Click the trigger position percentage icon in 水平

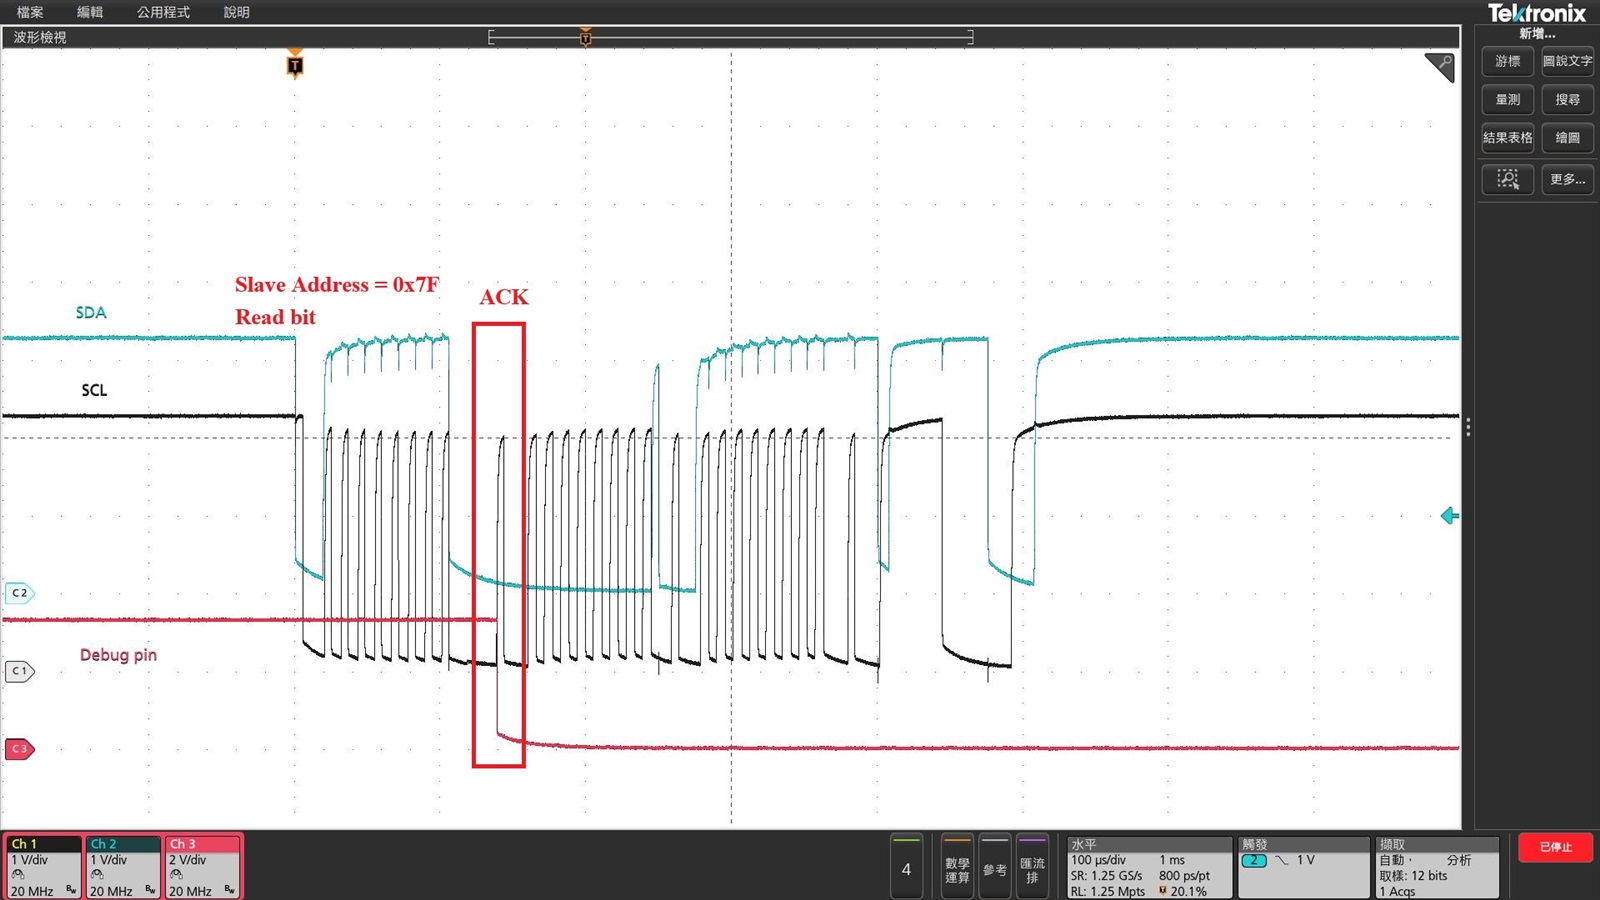tap(1163, 891)
